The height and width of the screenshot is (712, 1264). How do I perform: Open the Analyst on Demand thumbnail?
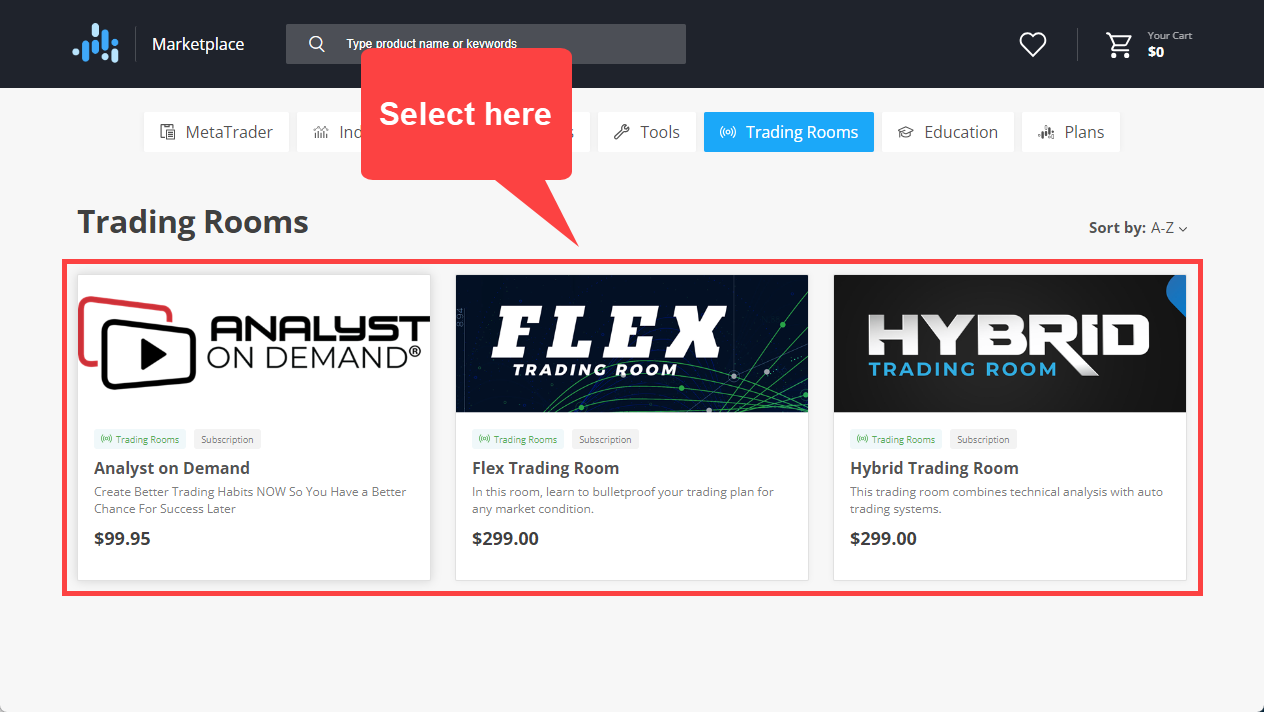pos(254,343)
